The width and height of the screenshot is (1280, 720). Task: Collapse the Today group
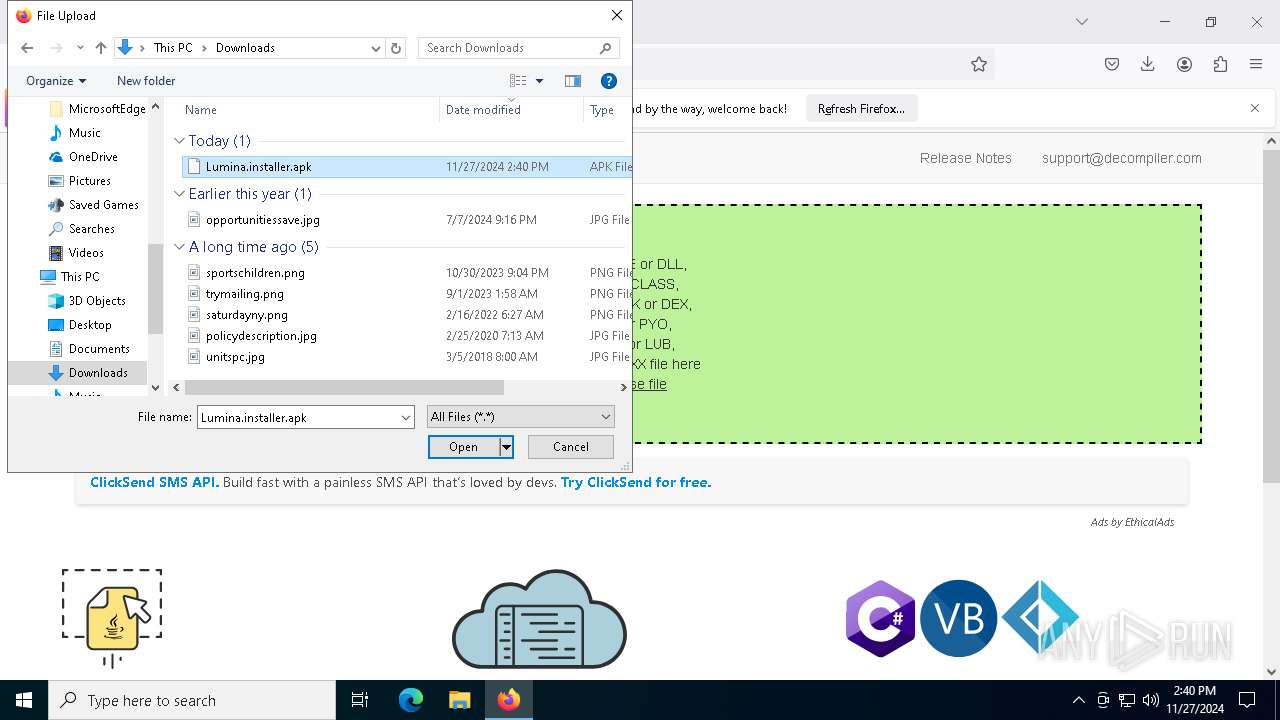pos(180,141)
